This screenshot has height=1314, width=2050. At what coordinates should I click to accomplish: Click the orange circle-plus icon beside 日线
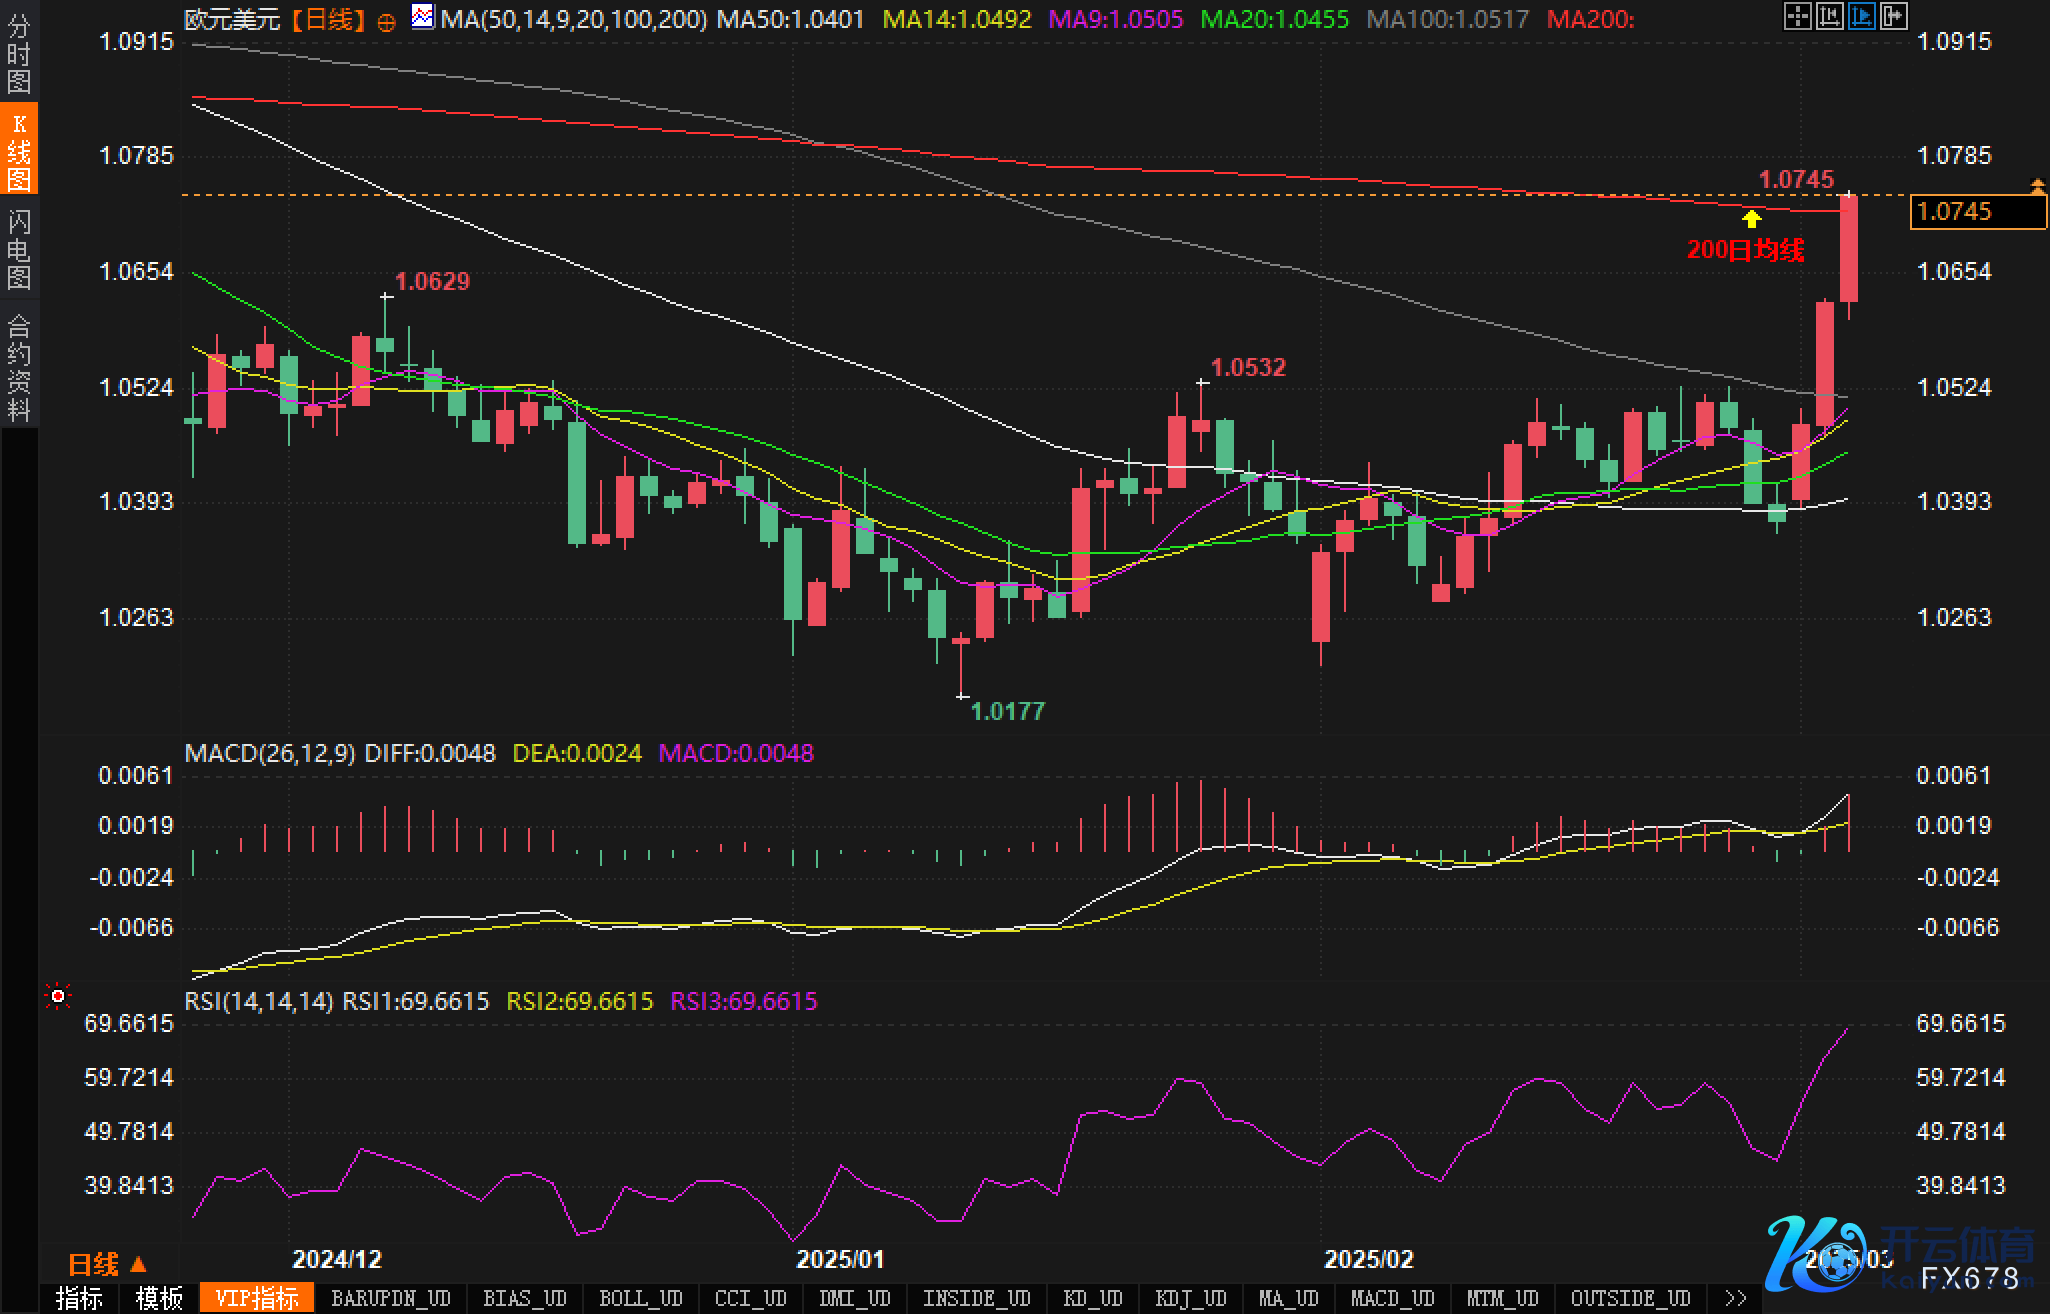(x=386, y=22)
